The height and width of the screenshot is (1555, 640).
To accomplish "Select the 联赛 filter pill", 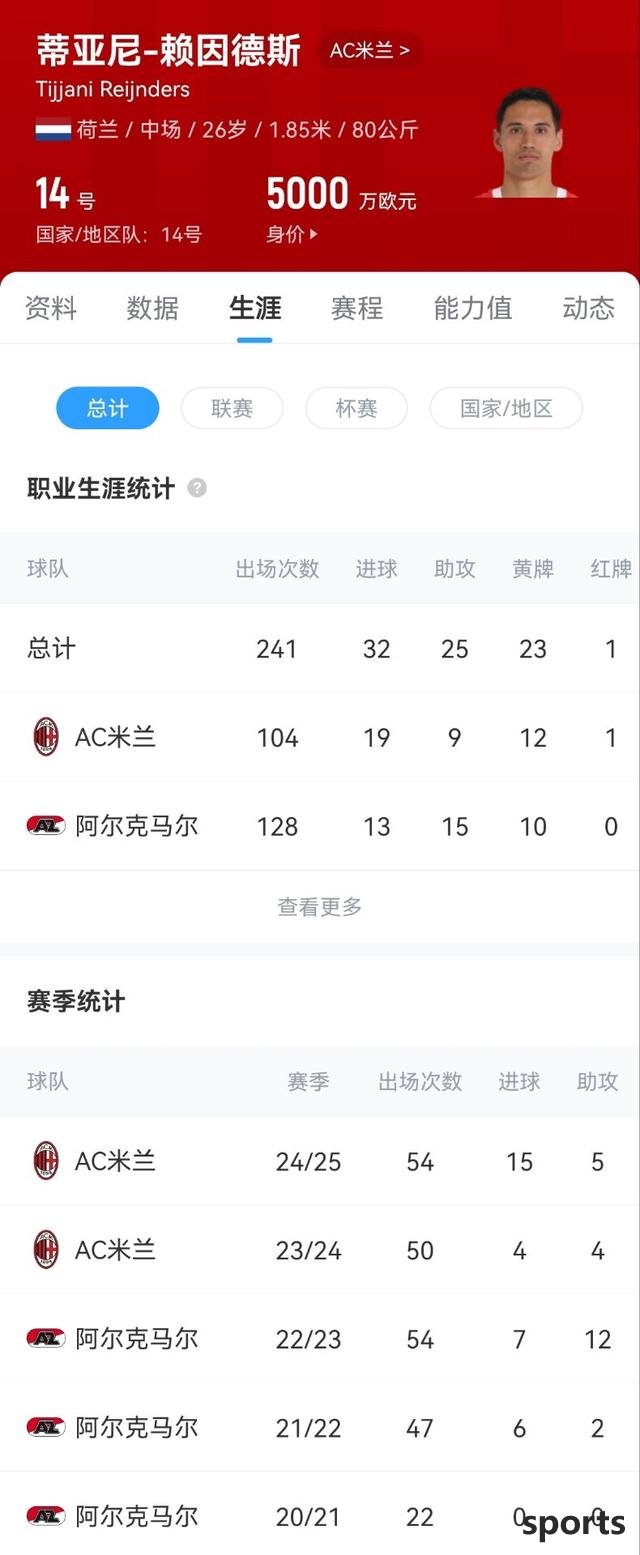I will point(232,408).
